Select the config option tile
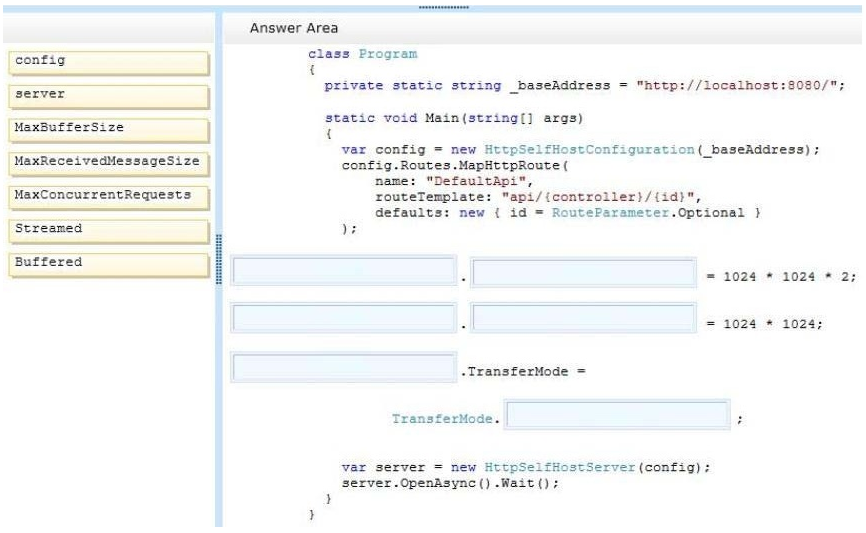The height and width of the screenshot is (533, 866). (x=109, y=62)
